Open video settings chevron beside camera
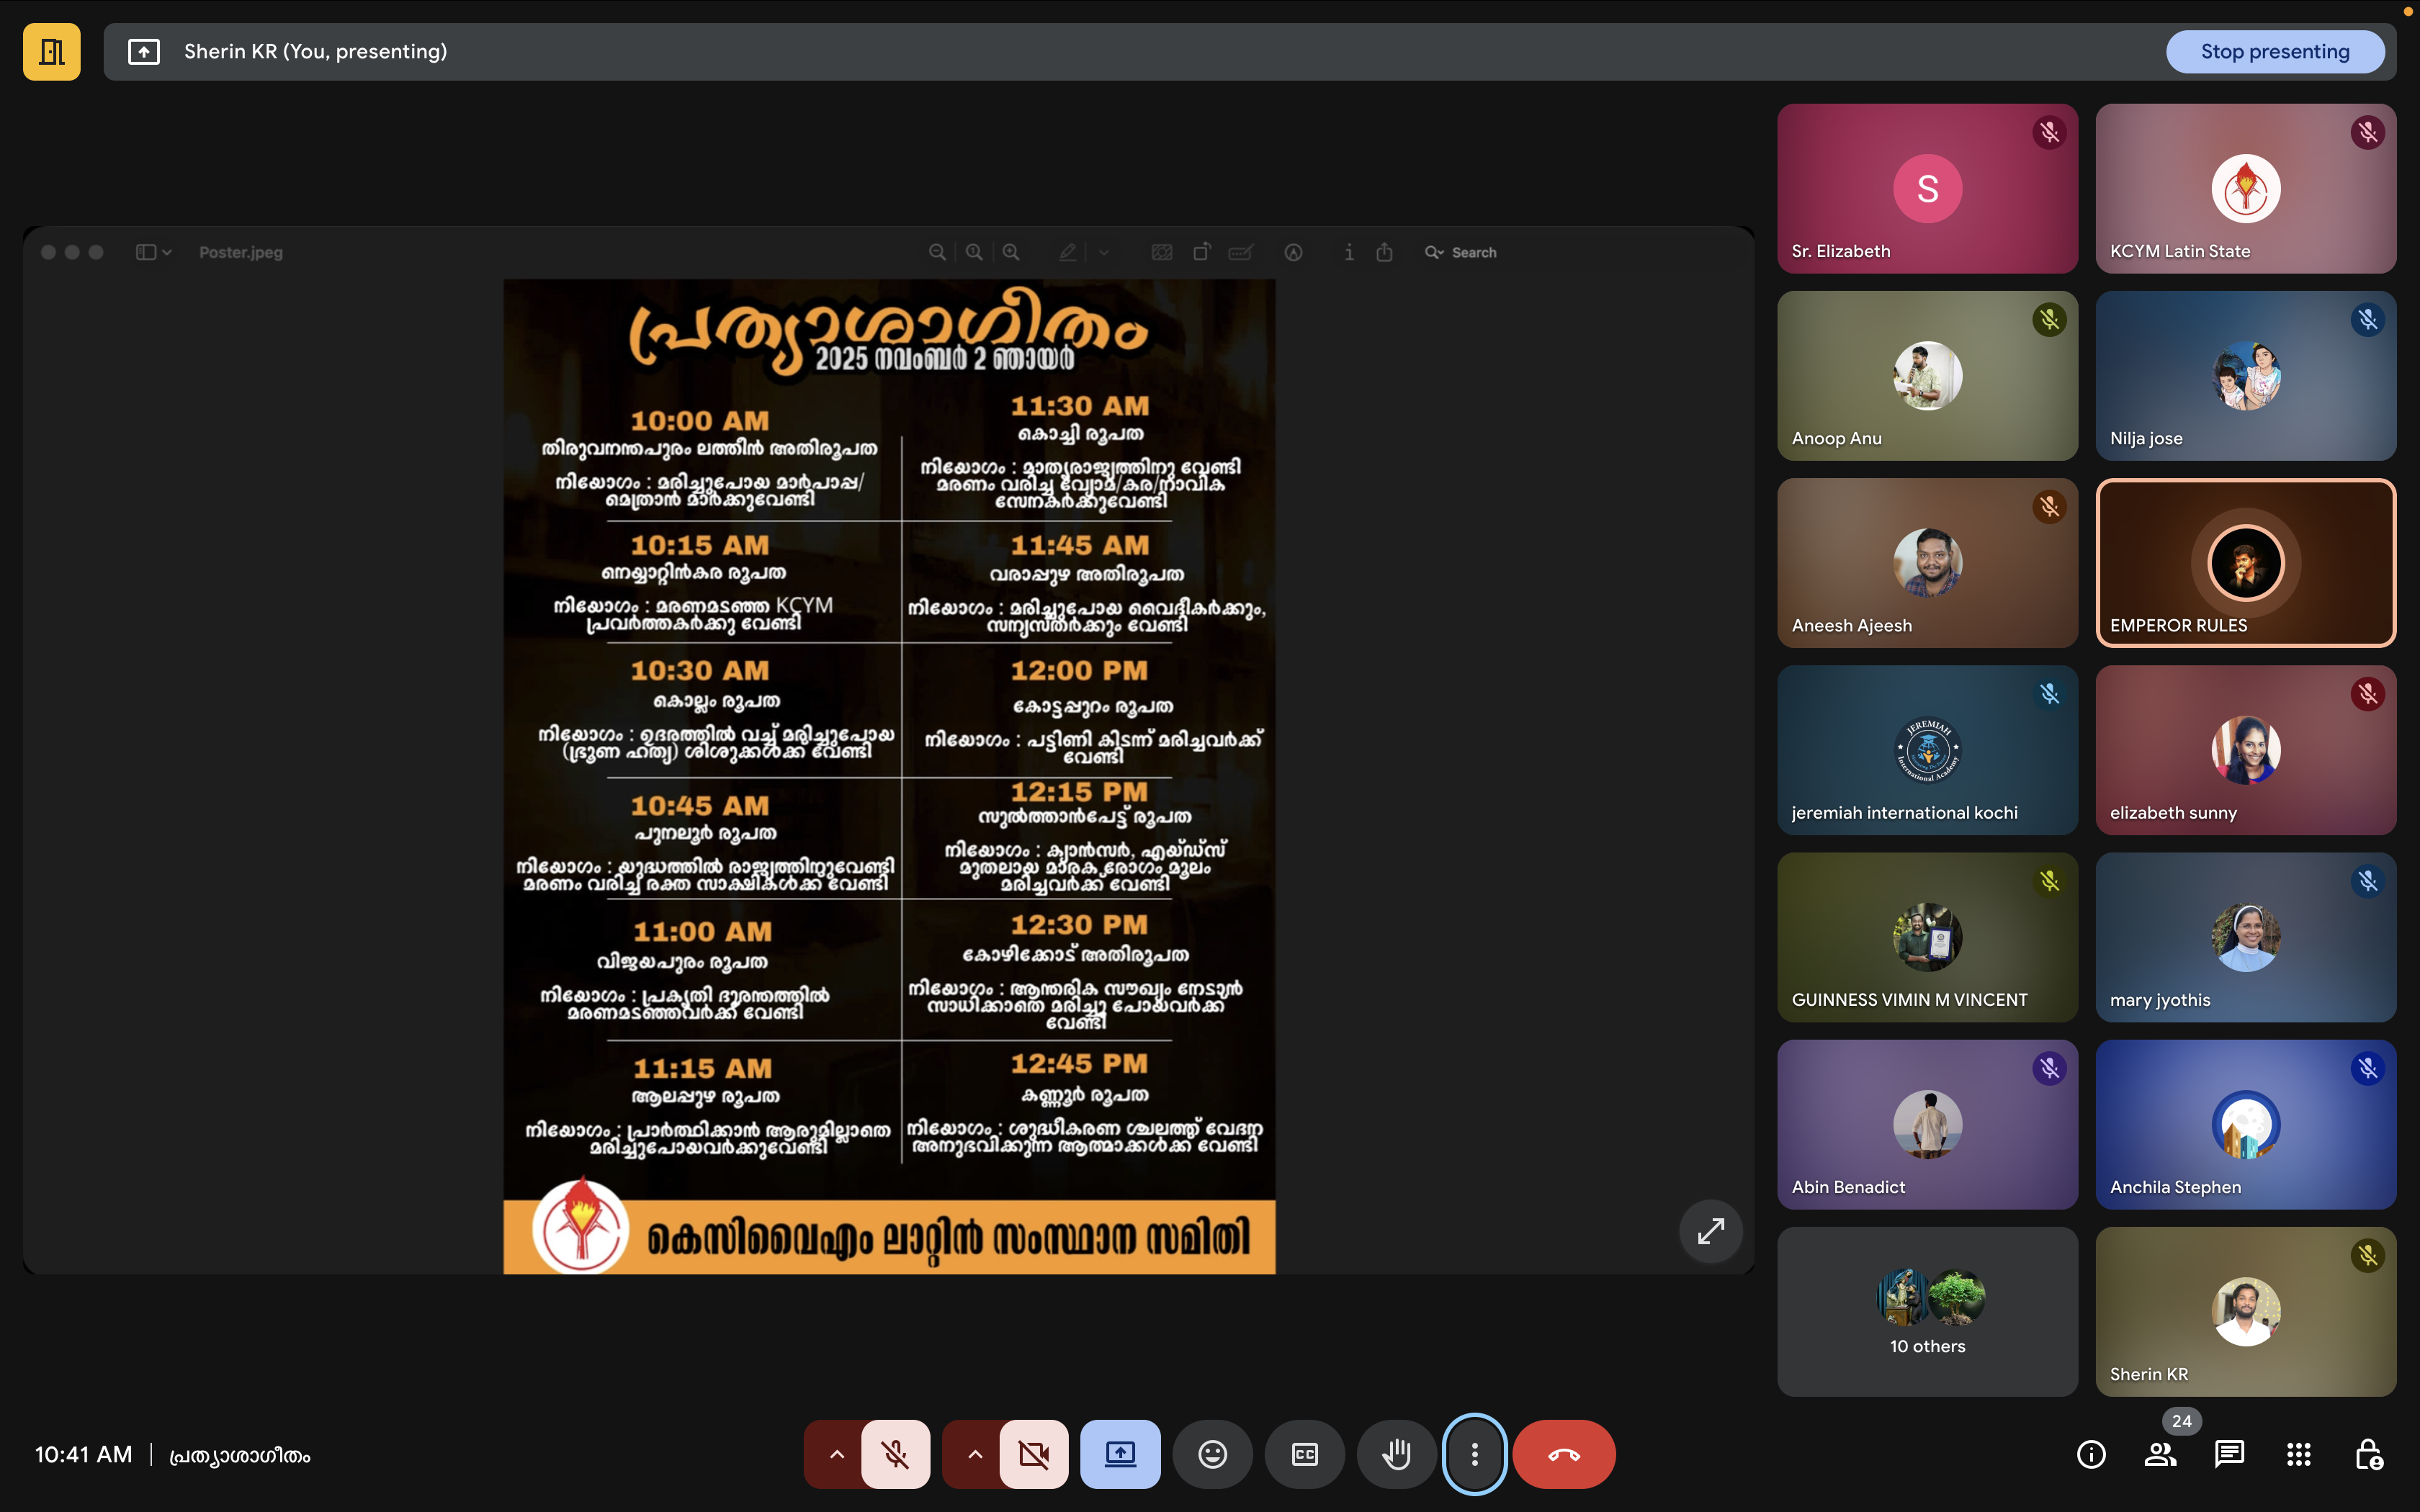The width and height of the screenshot is (2420, 1512). 974,1454
